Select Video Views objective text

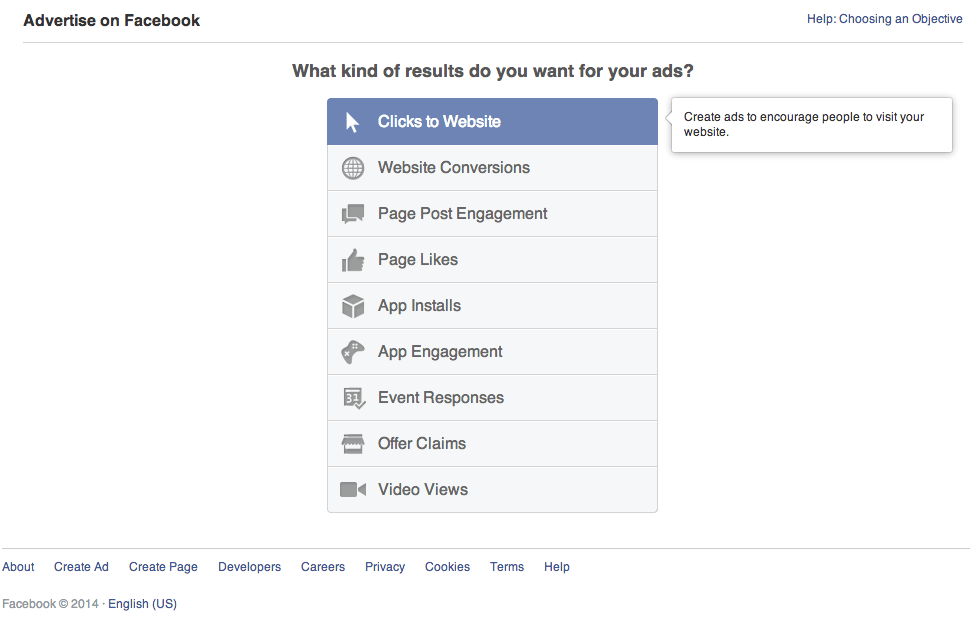423,489
